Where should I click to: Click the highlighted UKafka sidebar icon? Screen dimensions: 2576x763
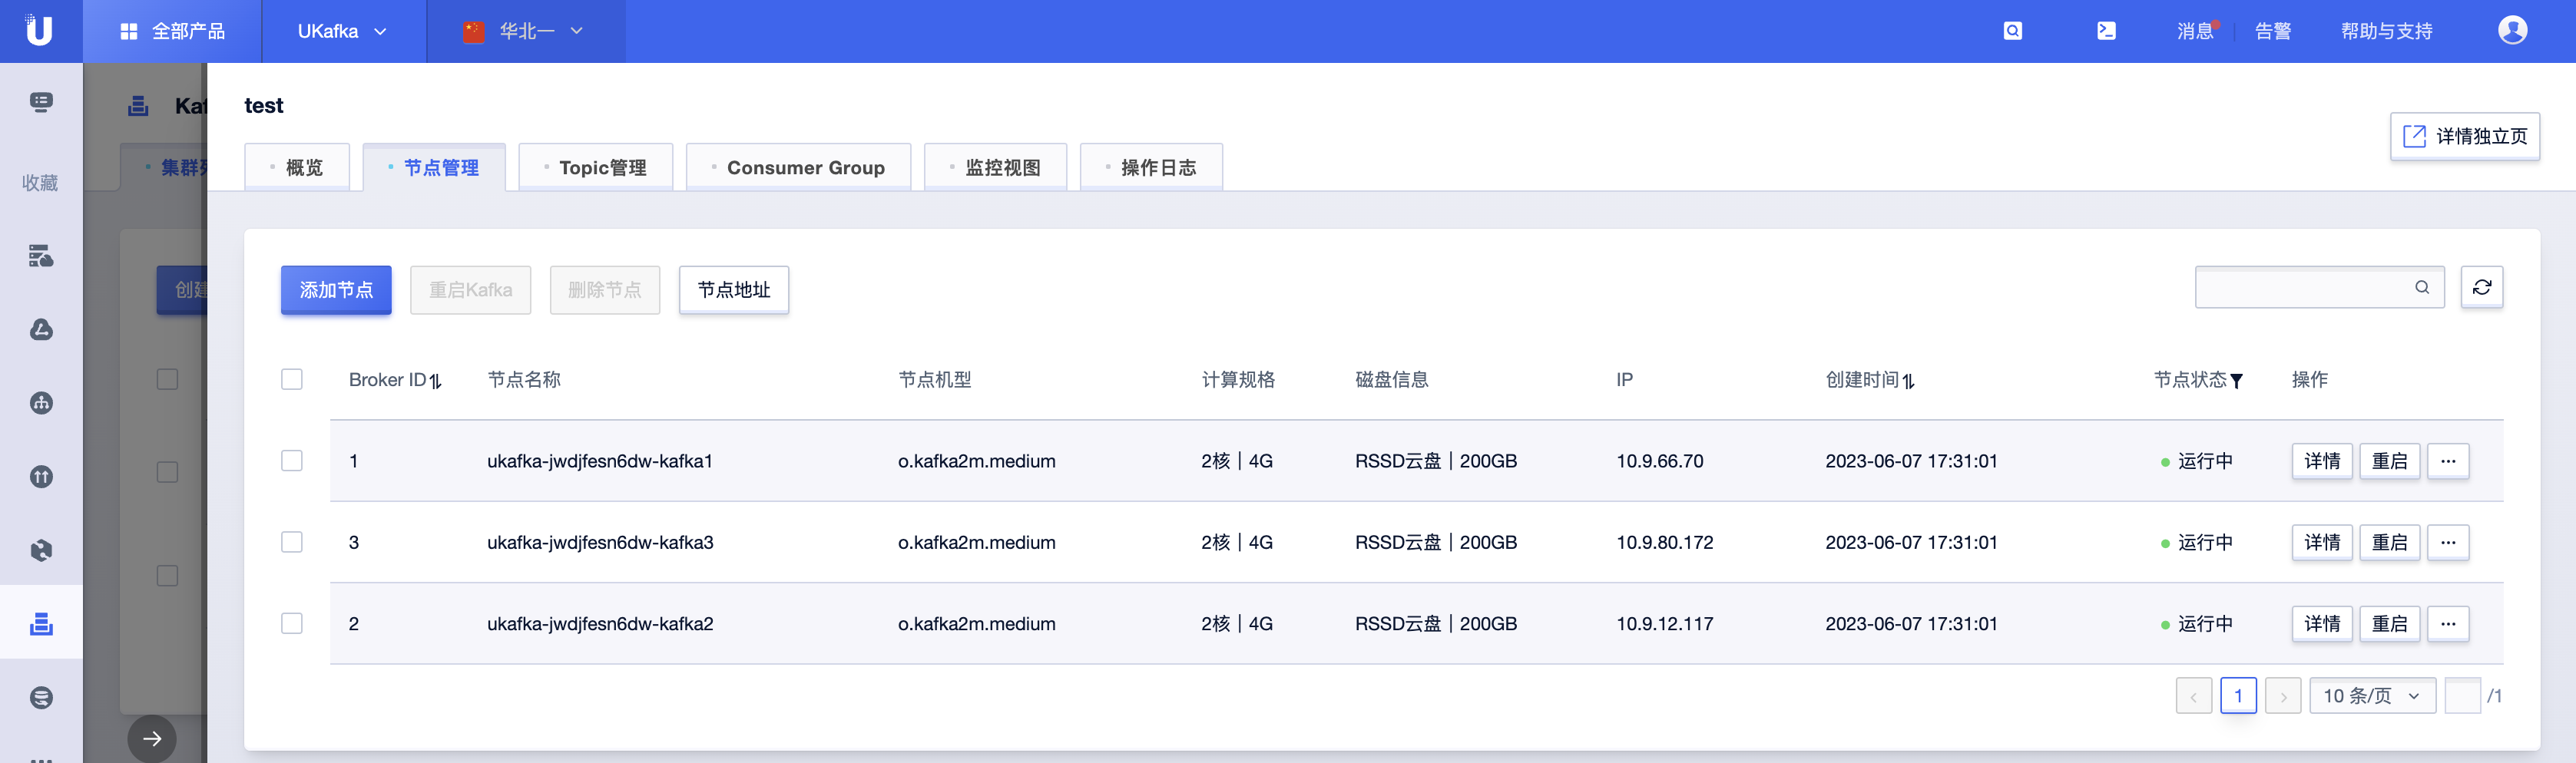pos(41,623)
